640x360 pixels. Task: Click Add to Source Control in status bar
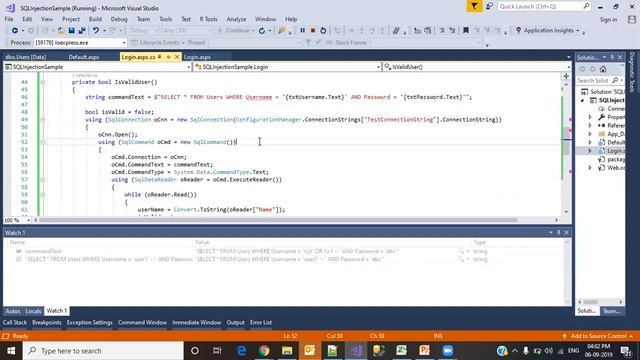598,336
